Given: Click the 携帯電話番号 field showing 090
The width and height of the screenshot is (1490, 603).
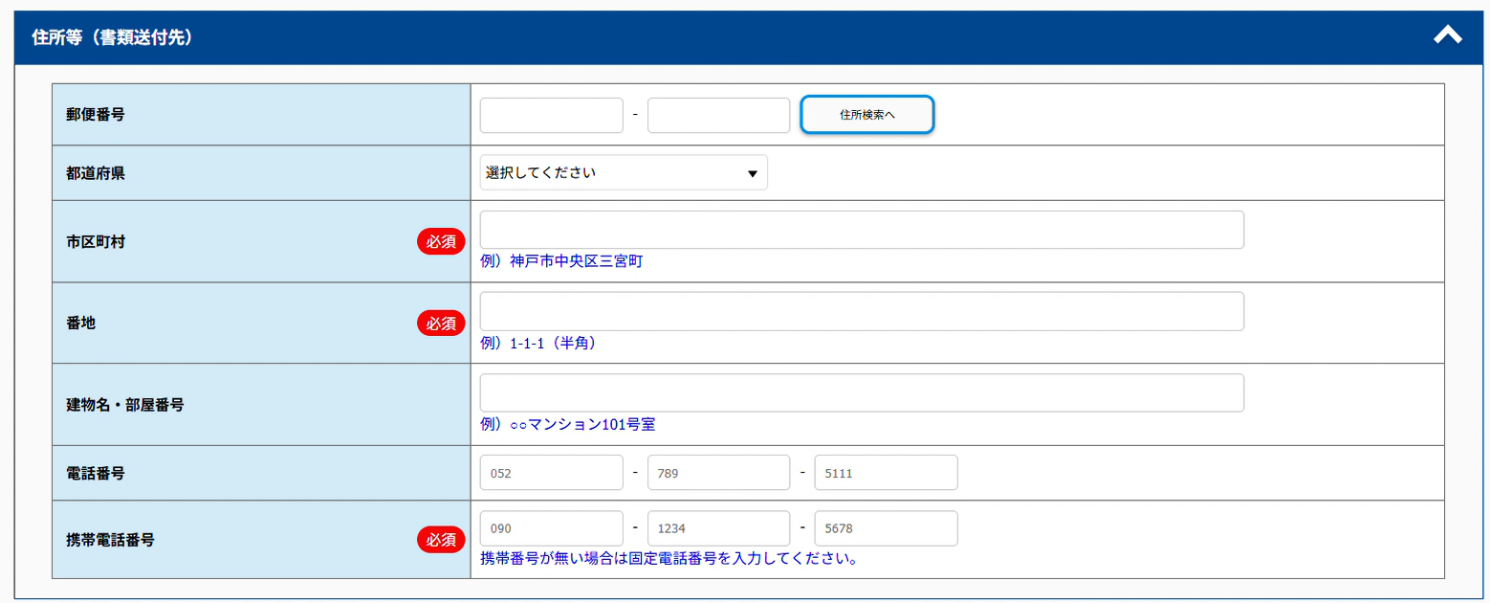Looking at the screenshot, I should pos(551,528).
